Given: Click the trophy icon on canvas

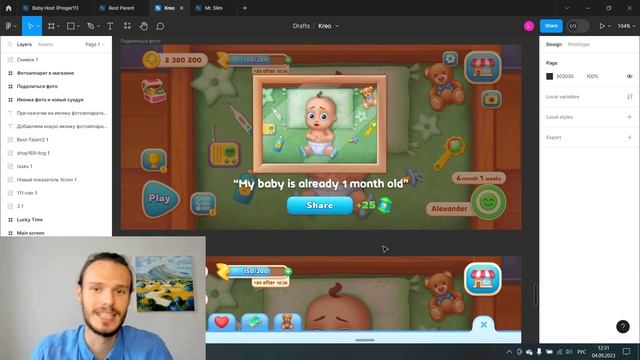Looking at the screenshot, I should click(154, 160).
